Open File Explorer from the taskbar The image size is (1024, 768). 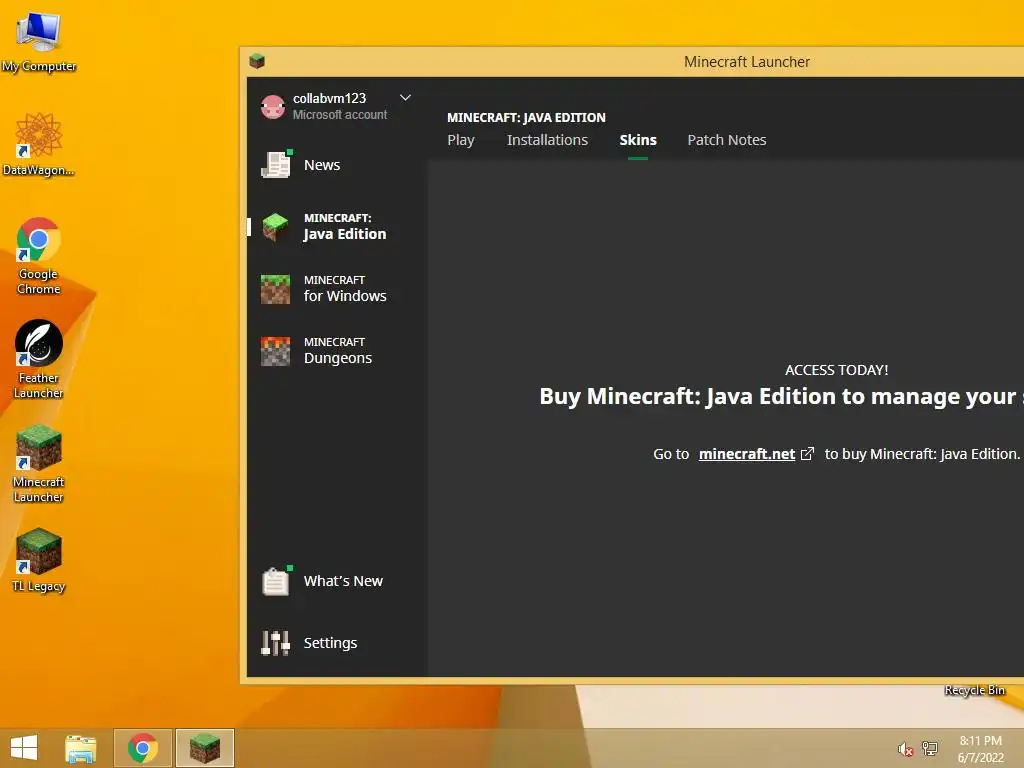81,748
